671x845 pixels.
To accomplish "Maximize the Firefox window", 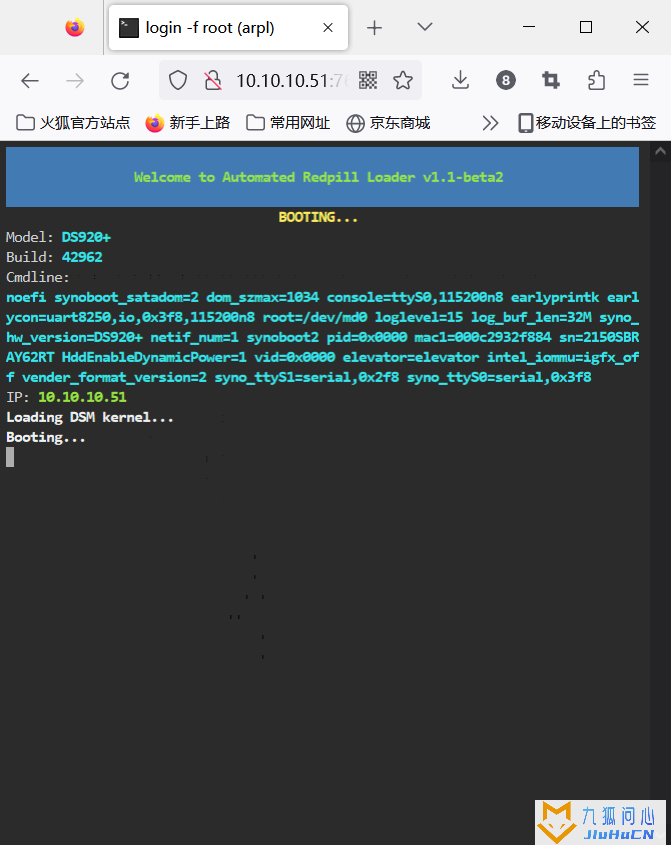I will coord(586,27).
